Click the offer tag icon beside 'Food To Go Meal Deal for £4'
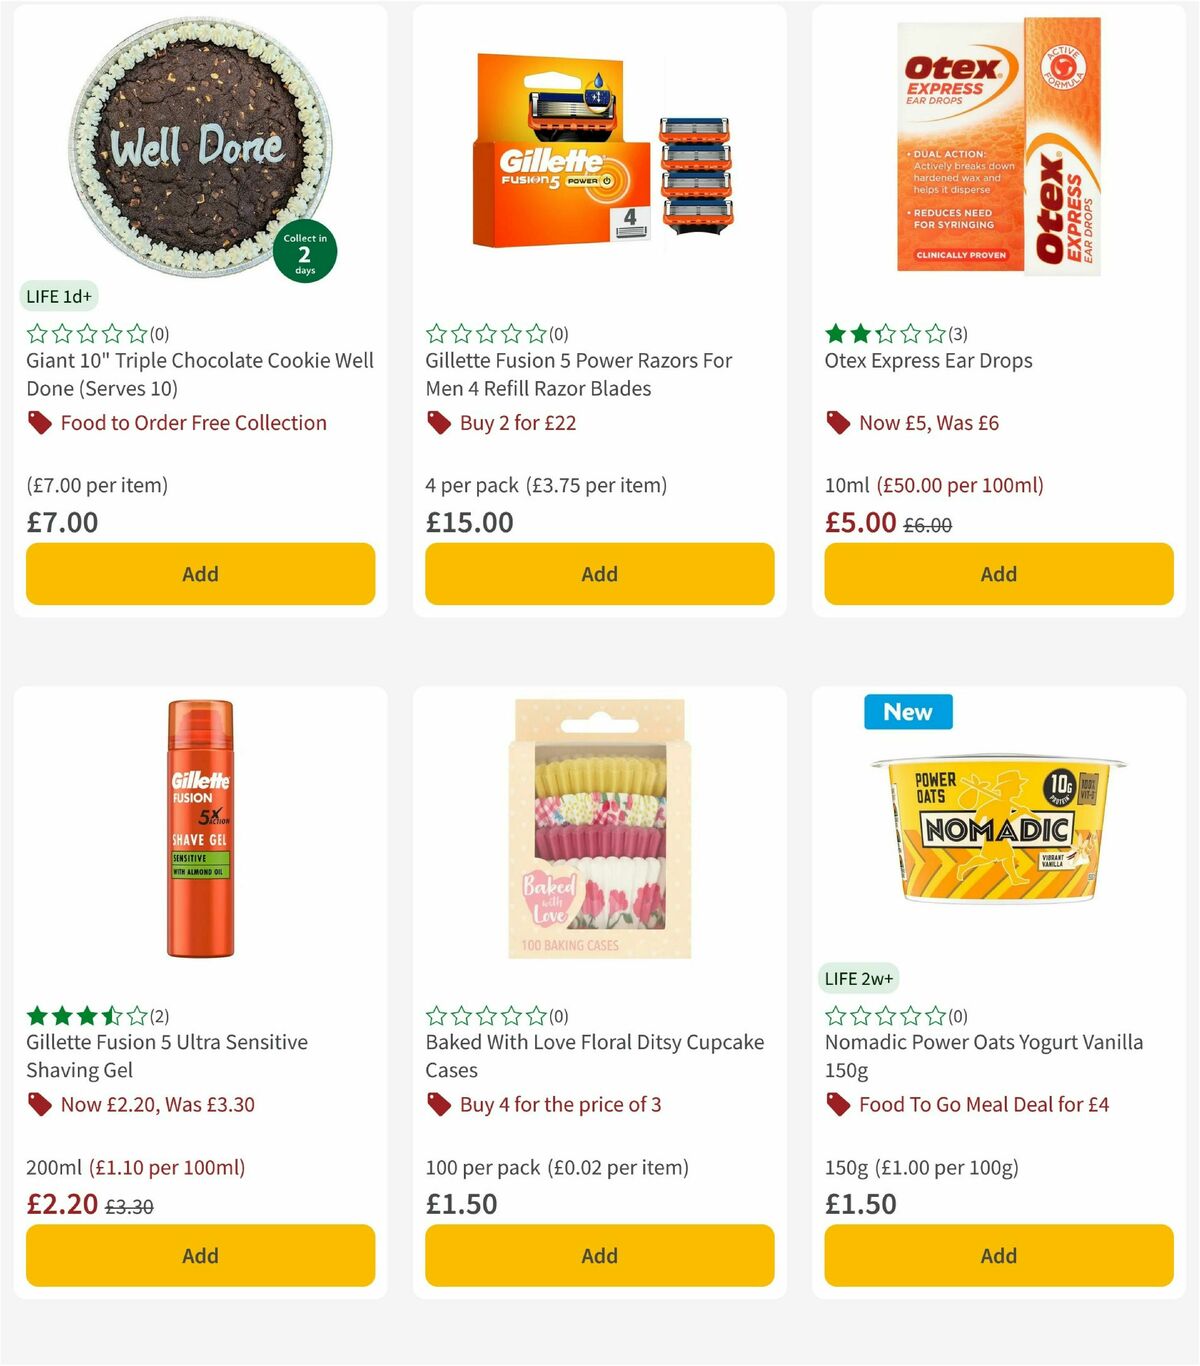The width and height of the screenshot is (1200, 1366). pos(837,1105)
